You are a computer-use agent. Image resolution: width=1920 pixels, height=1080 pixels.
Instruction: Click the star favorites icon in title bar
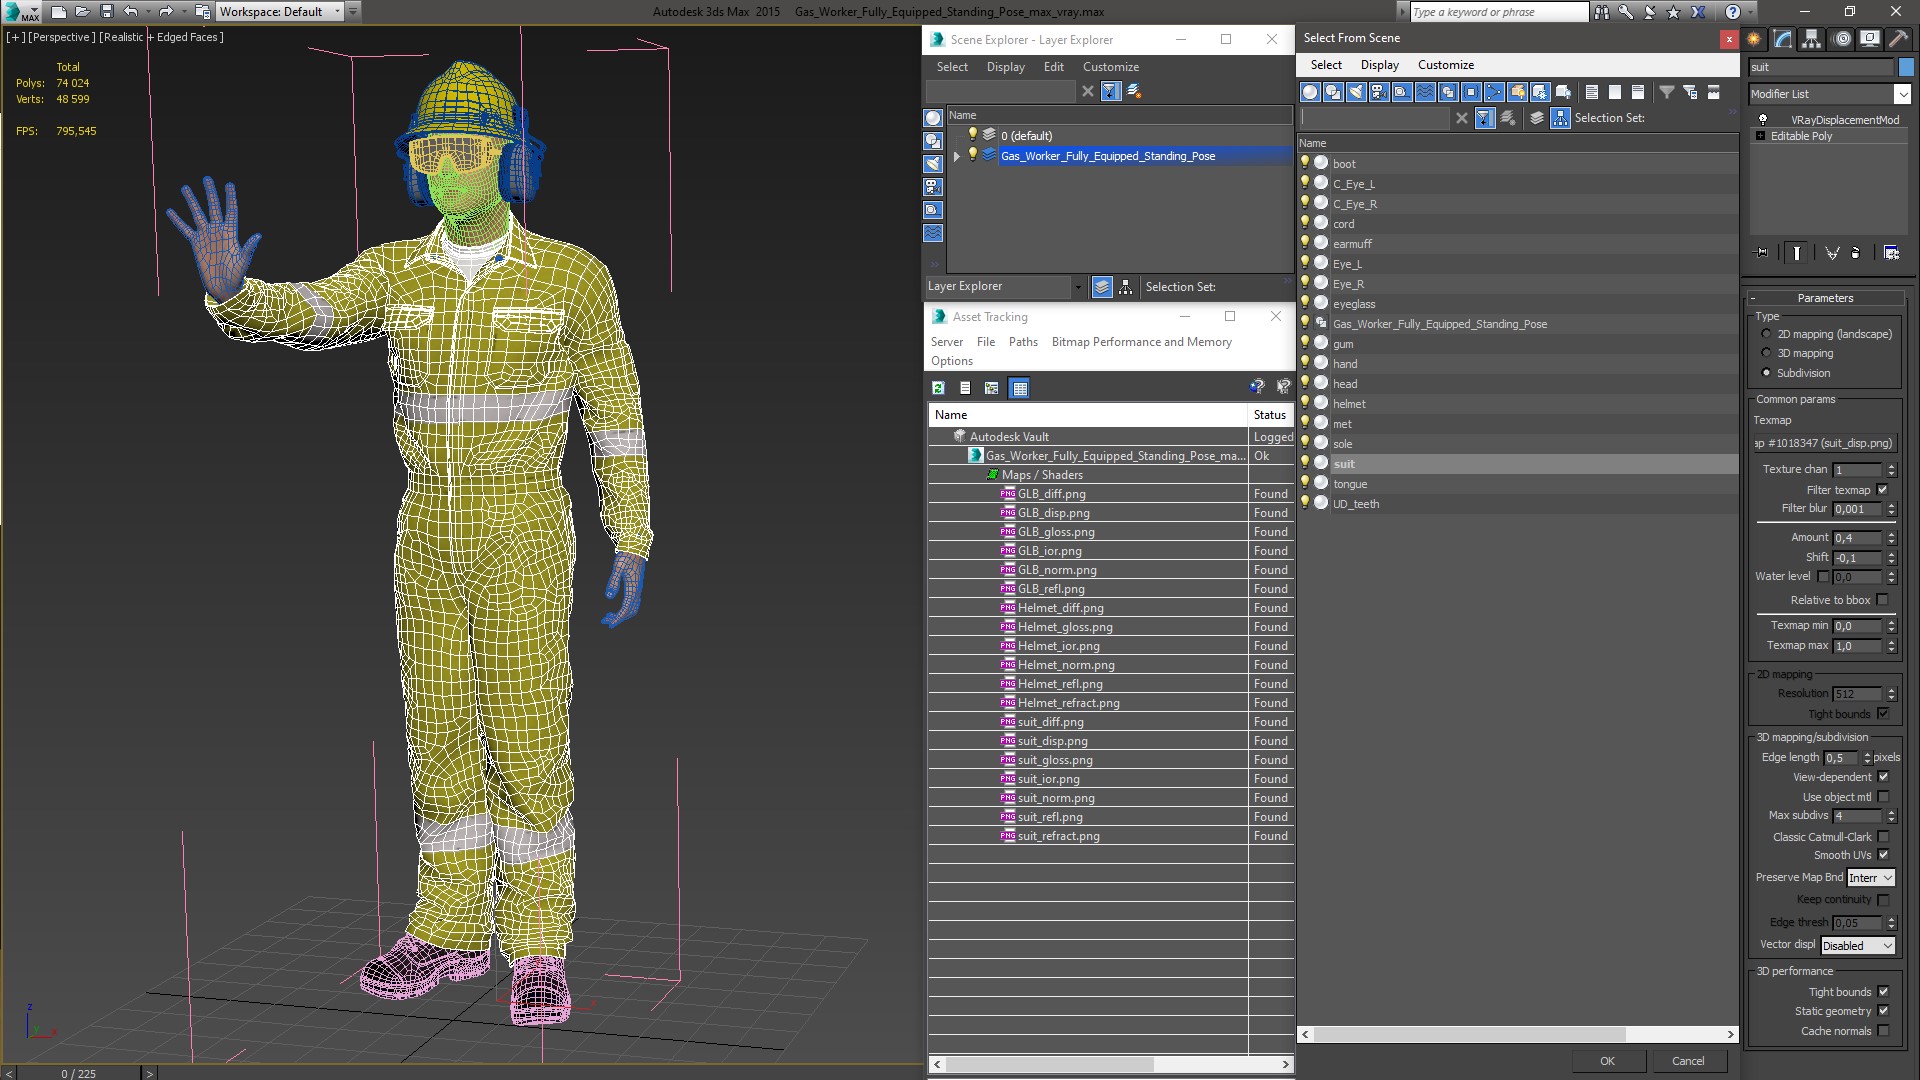coord(1674,12)
